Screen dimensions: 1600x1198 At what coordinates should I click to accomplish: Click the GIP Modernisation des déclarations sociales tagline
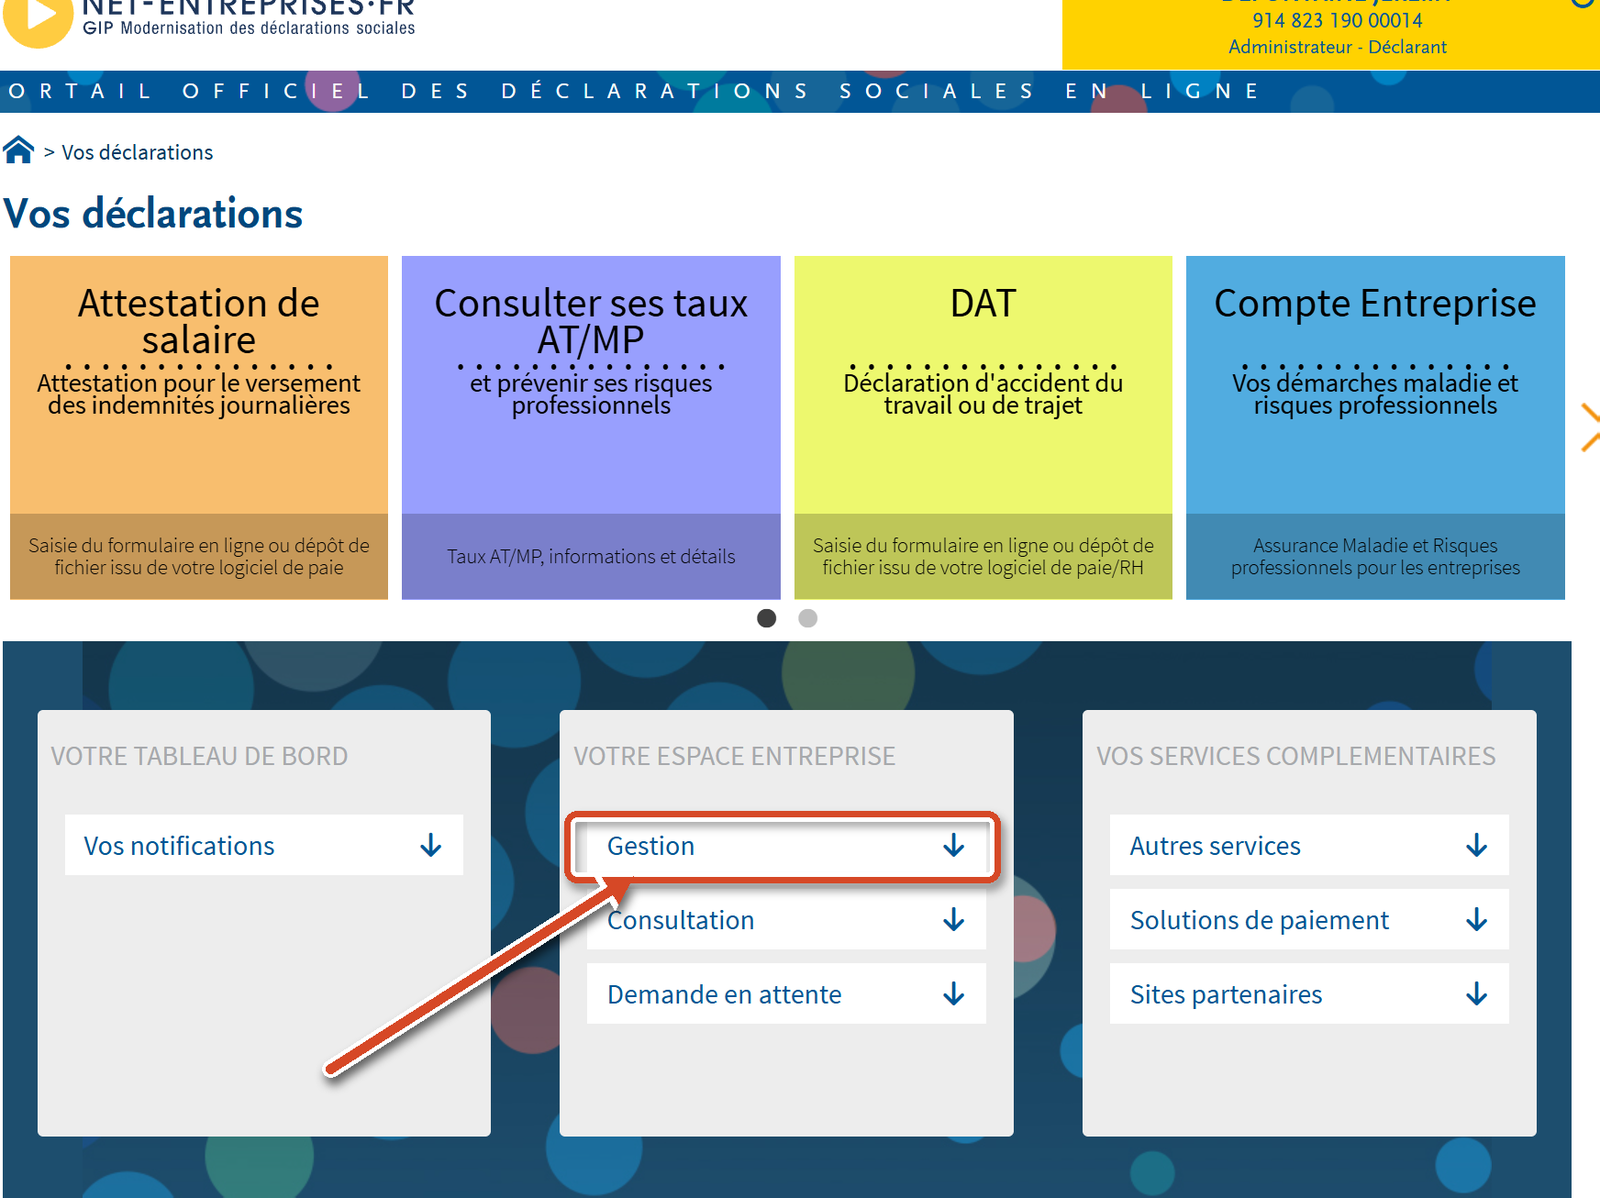click(249, 28)
